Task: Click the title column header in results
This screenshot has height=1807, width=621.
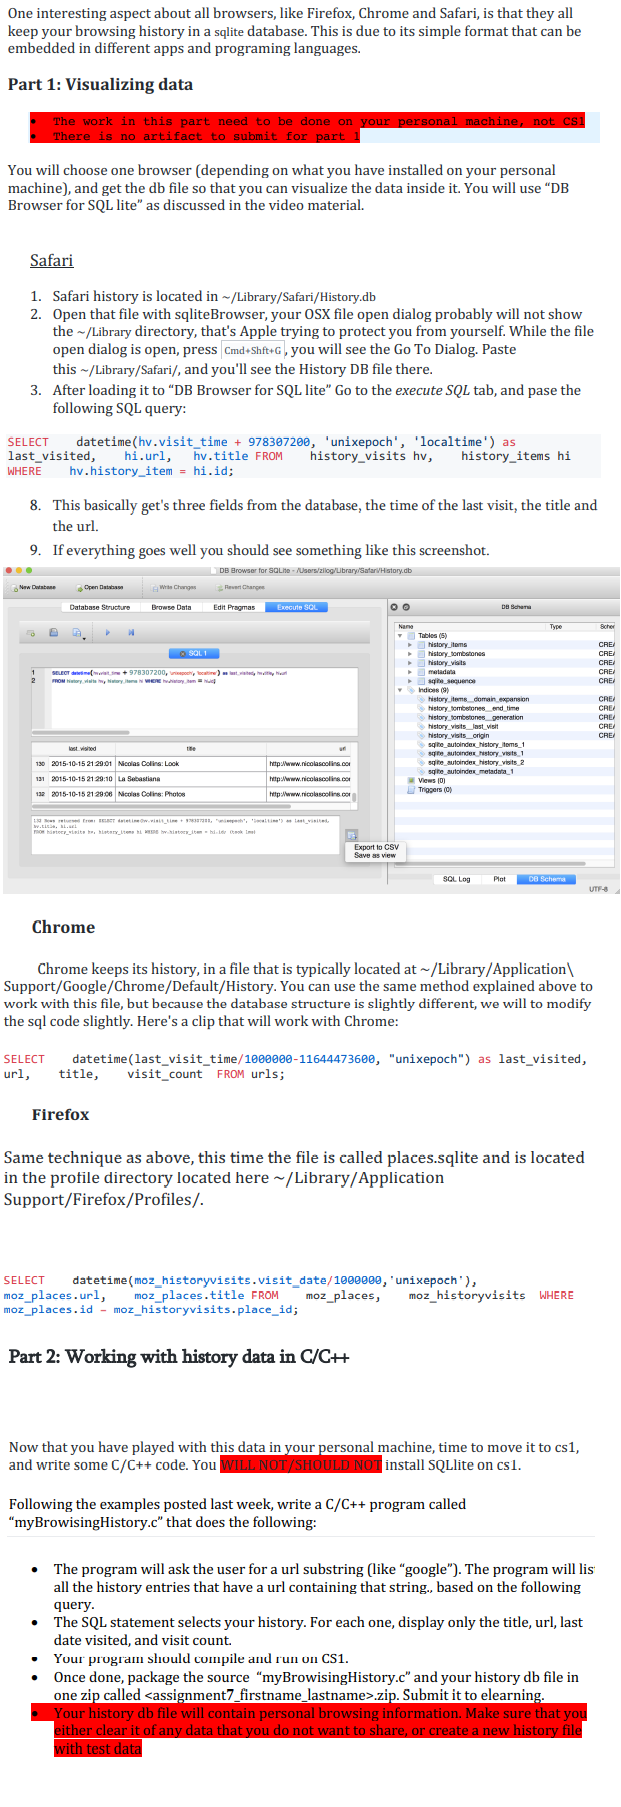Action: 191,749
